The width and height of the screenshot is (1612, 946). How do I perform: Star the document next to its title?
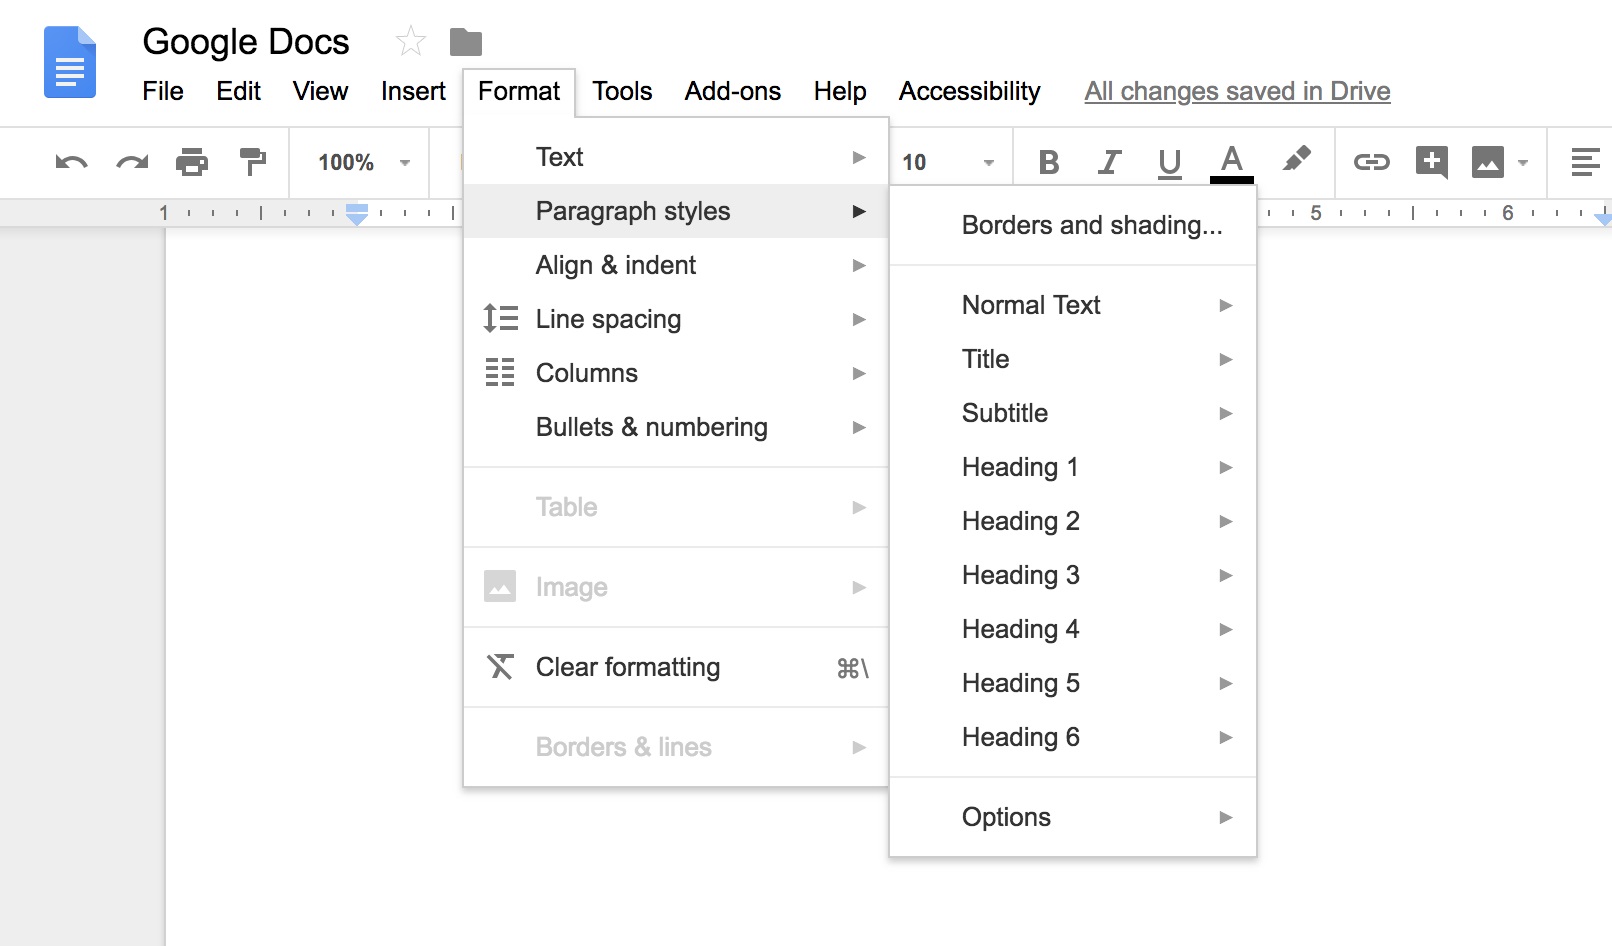pos(409,41)
